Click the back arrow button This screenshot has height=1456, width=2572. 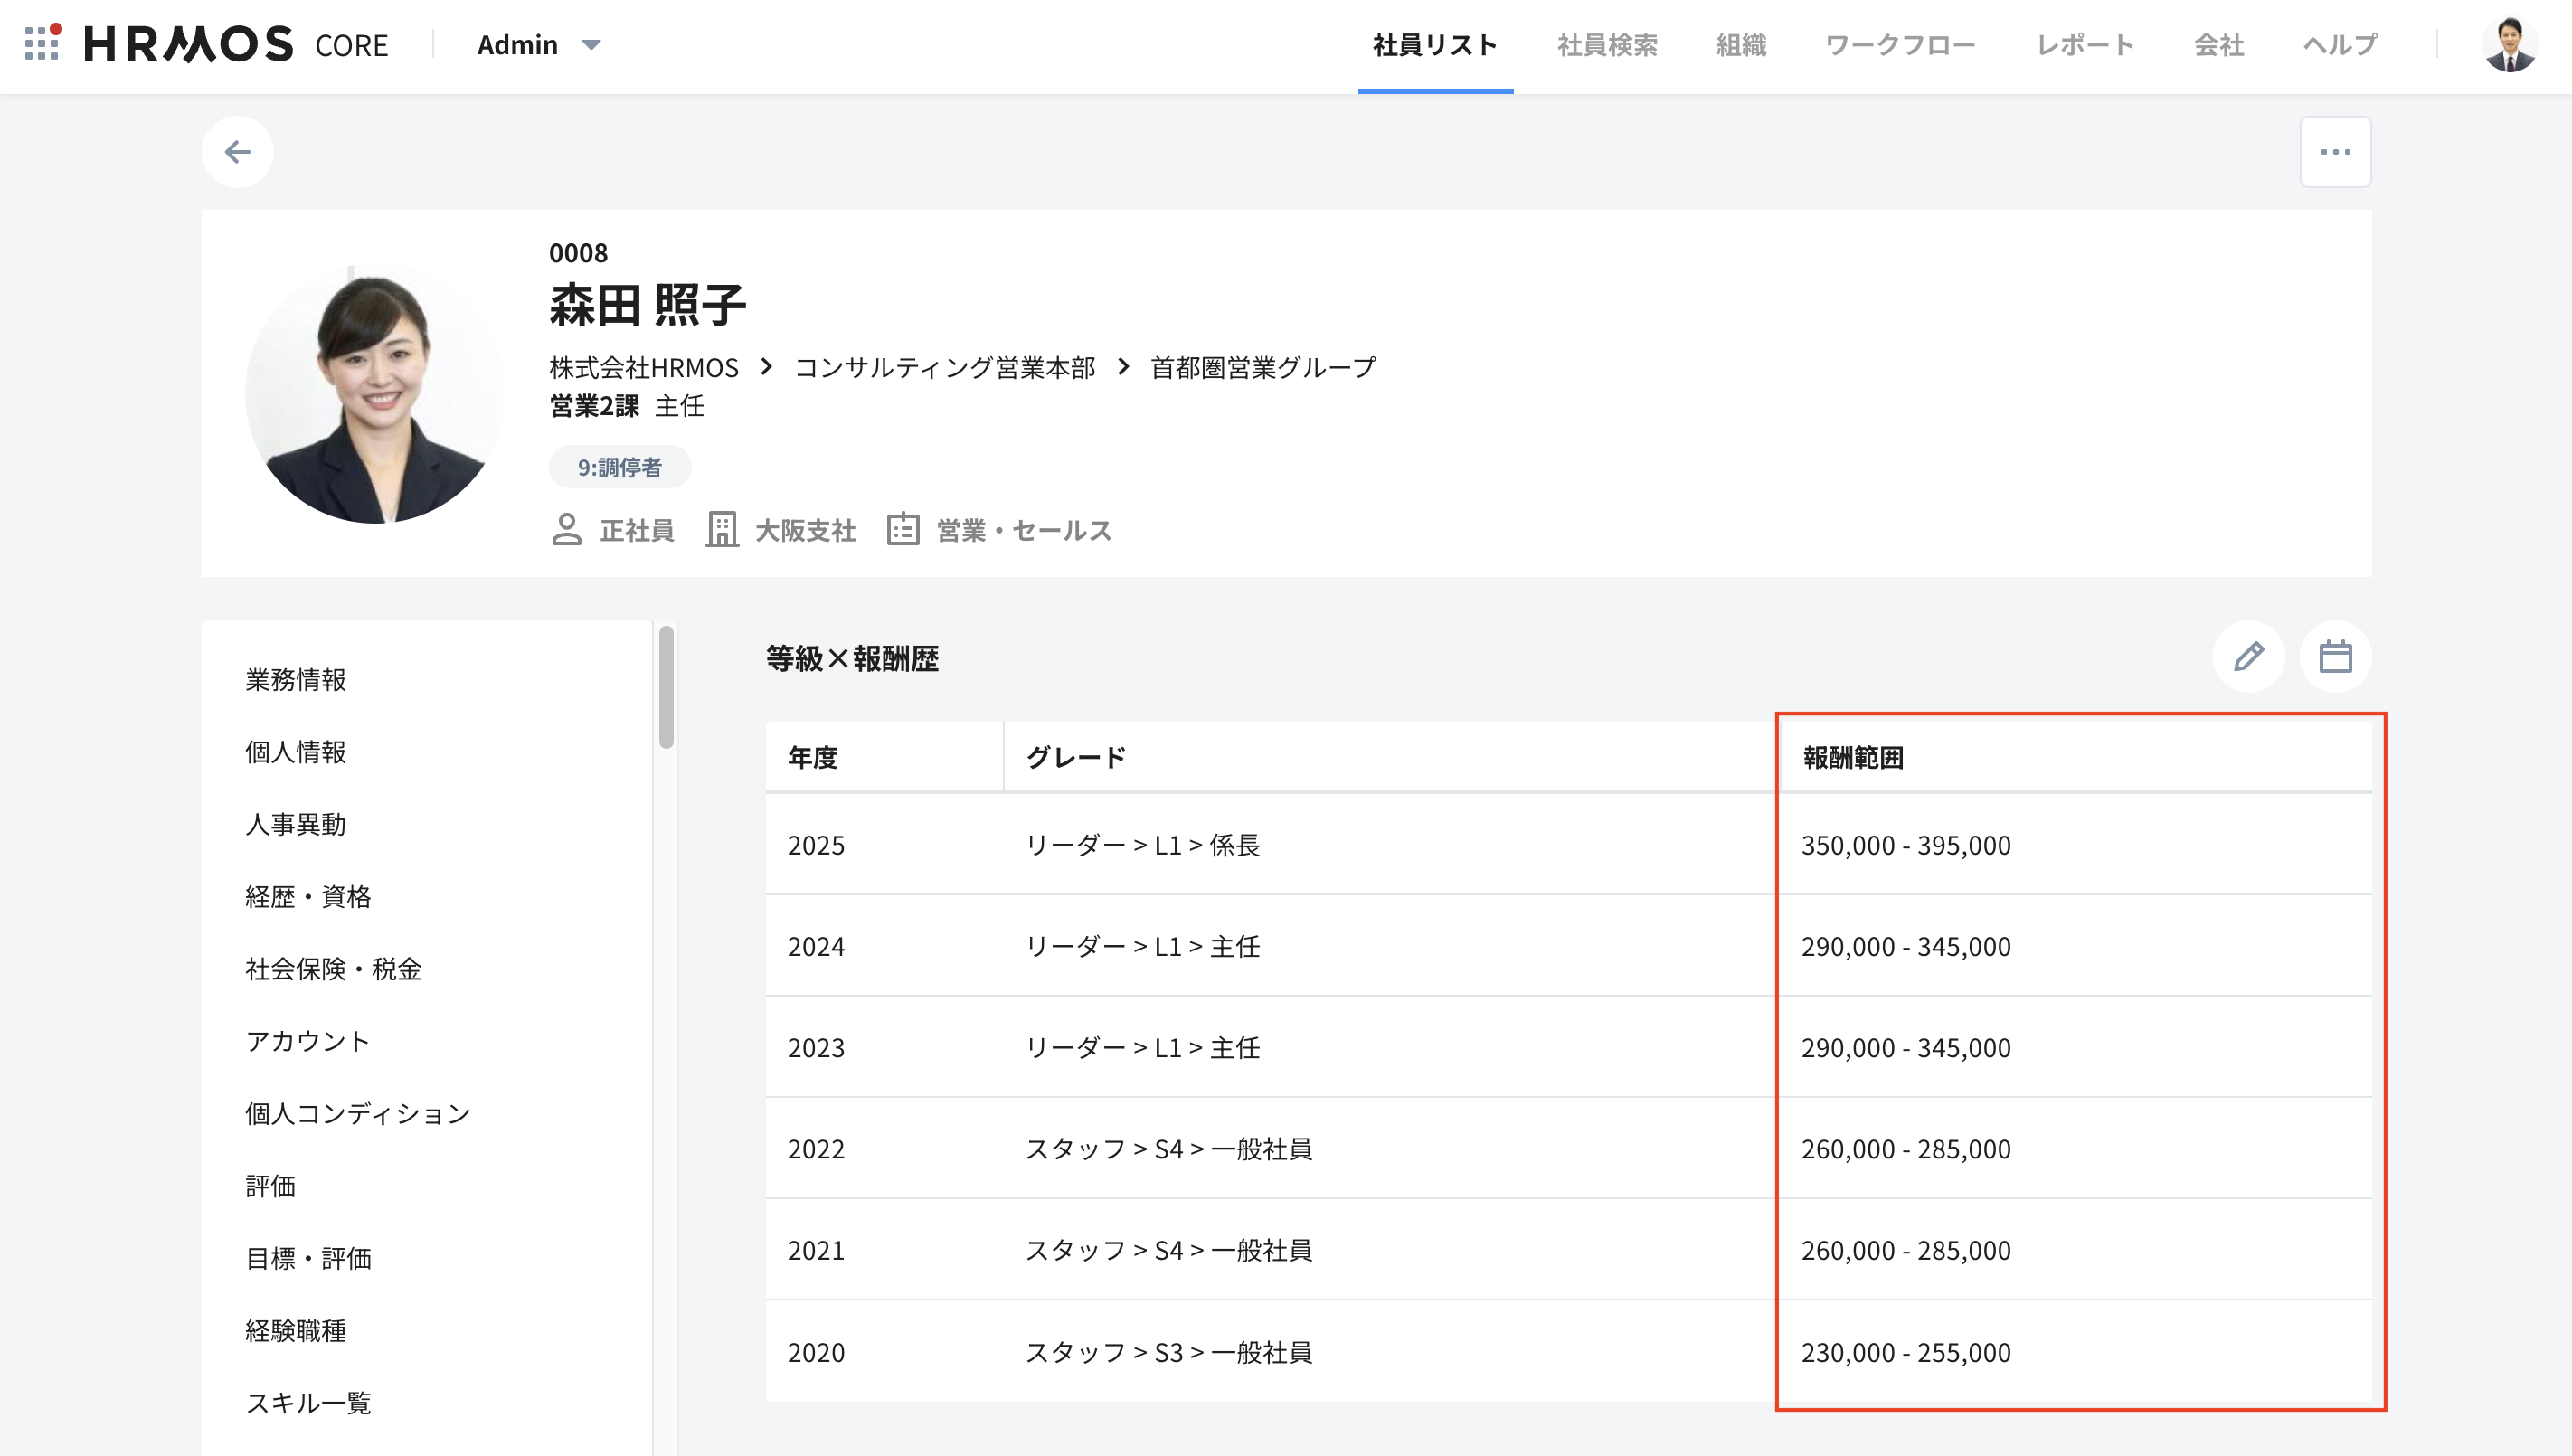[237, 152]
